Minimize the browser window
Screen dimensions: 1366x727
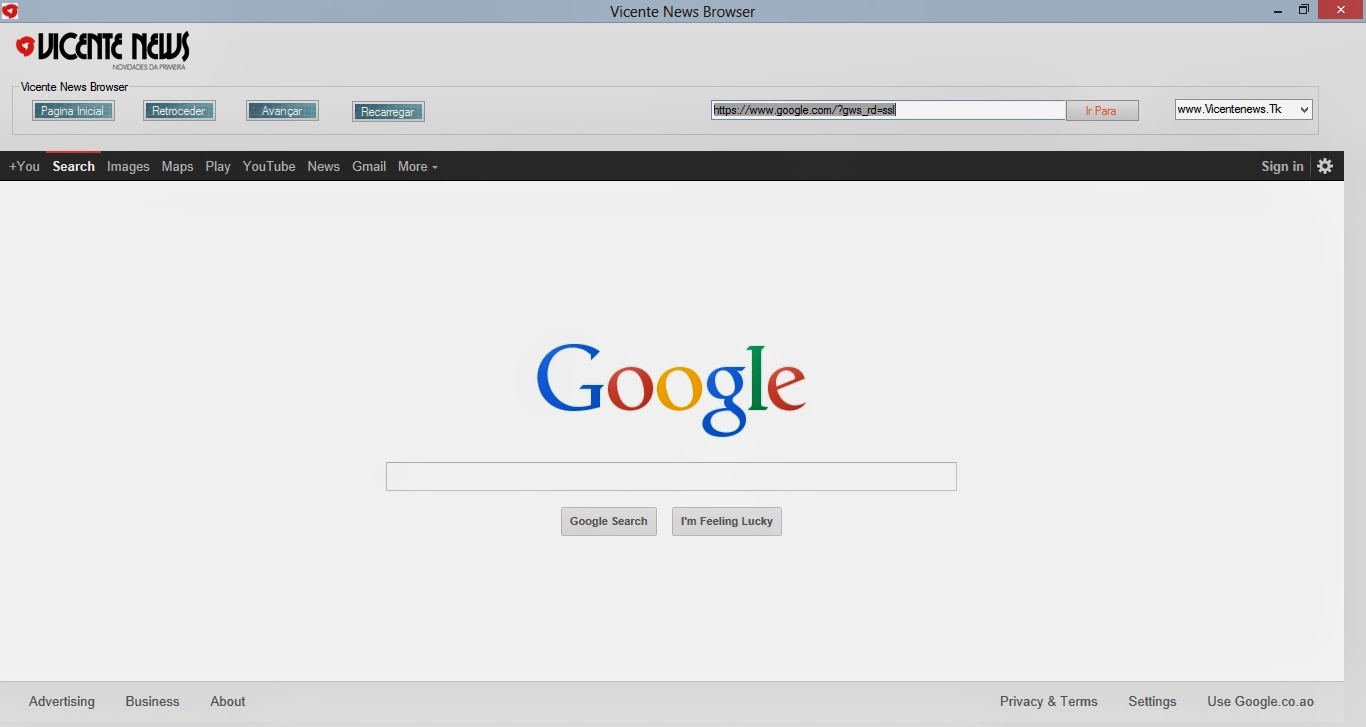[1278, 11]
